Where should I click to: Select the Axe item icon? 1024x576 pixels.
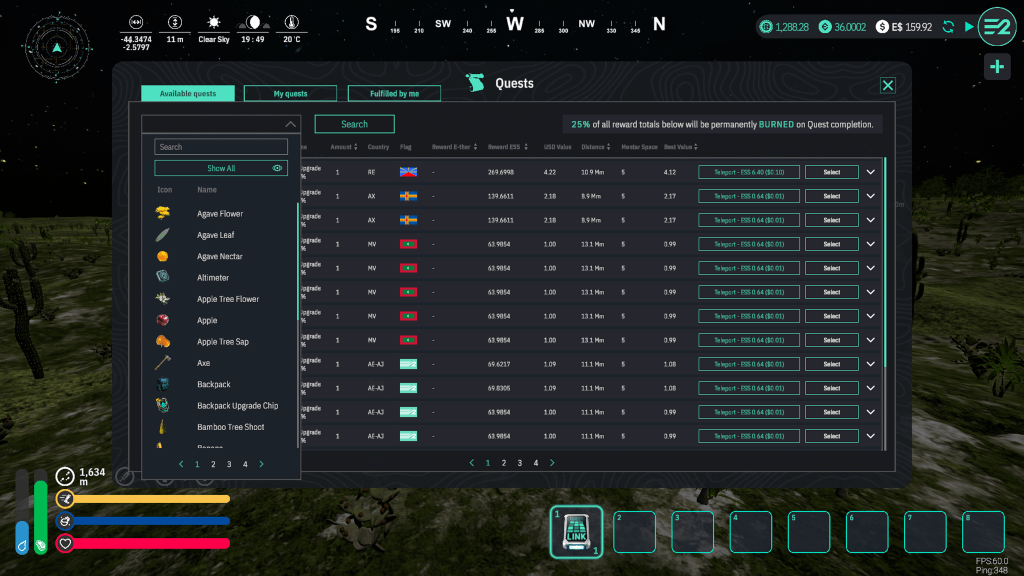pos(163,362)
